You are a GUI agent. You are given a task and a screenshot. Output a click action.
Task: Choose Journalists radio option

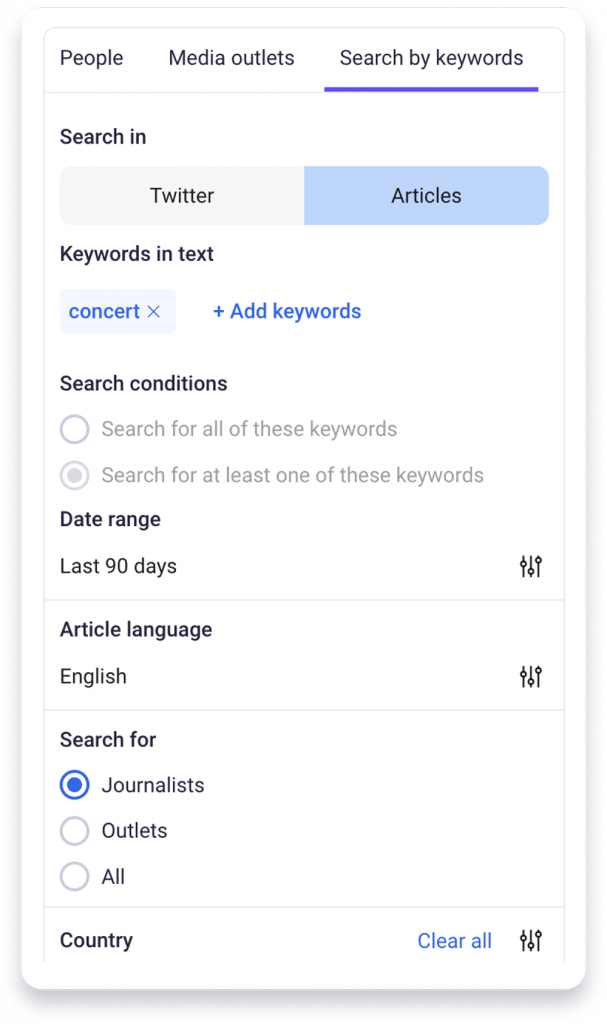(x=75, y=786)
